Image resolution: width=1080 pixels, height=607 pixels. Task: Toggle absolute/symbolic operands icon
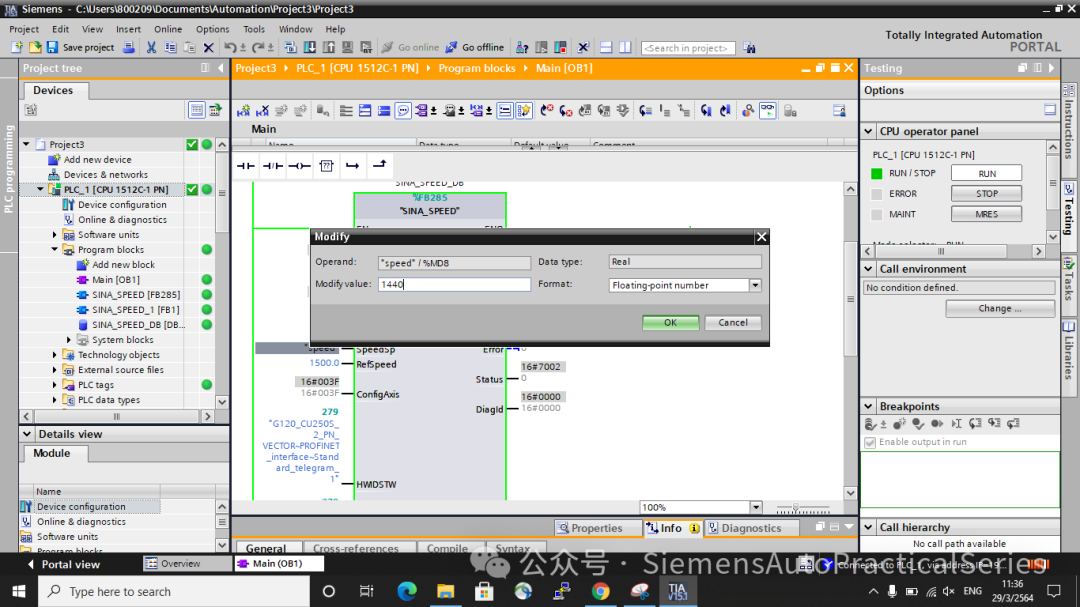[424, 110]
